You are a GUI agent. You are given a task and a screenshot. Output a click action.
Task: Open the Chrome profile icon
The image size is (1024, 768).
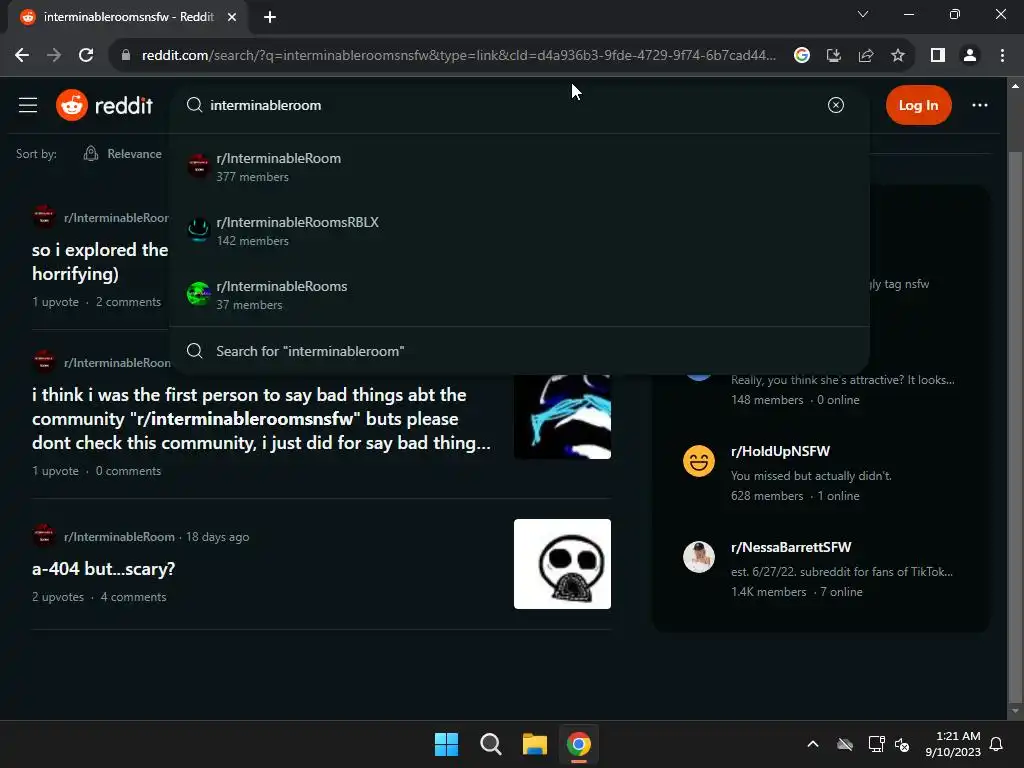click(970, 56)
